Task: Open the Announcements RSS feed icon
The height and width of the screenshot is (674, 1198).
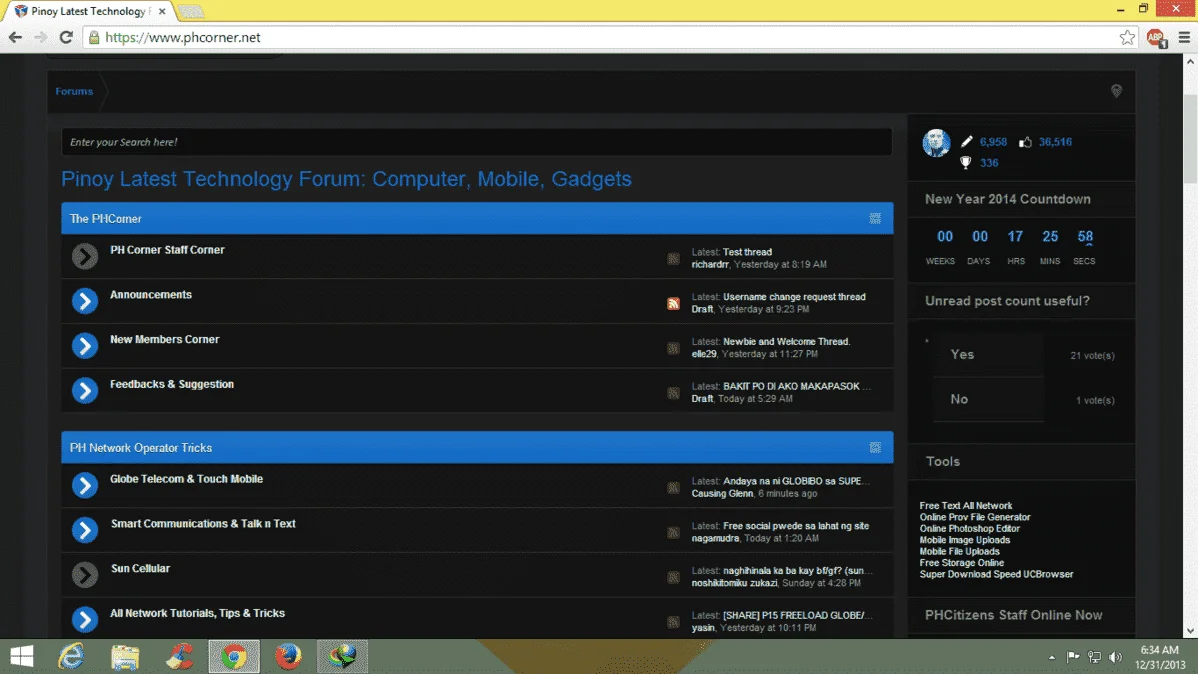Action: (x=673, y=303)
